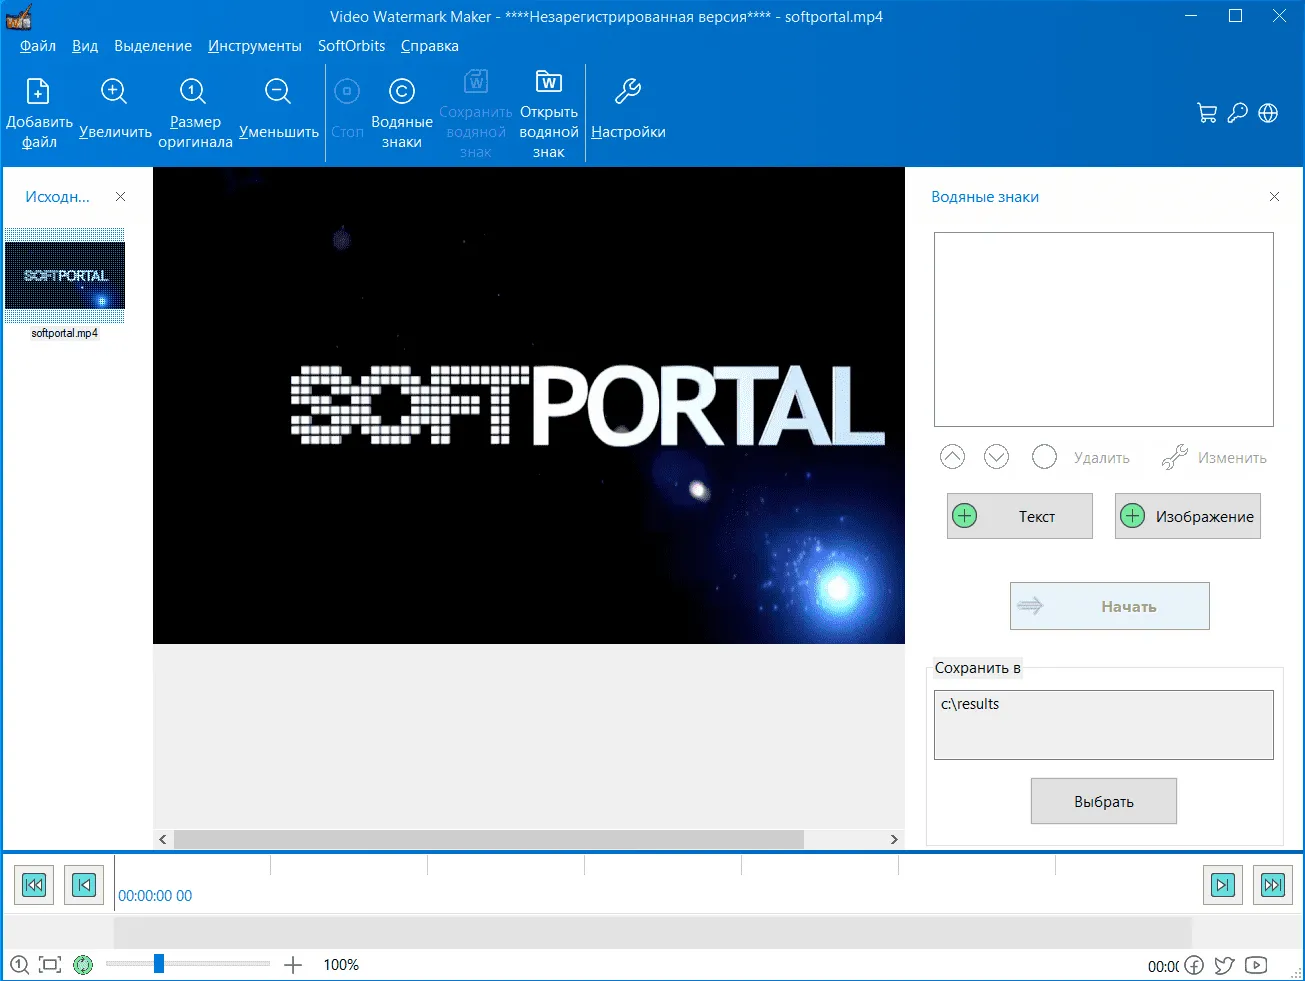Close the Исходн... panel
This screenshot has width=1305, height=981.
coord(121,197)
